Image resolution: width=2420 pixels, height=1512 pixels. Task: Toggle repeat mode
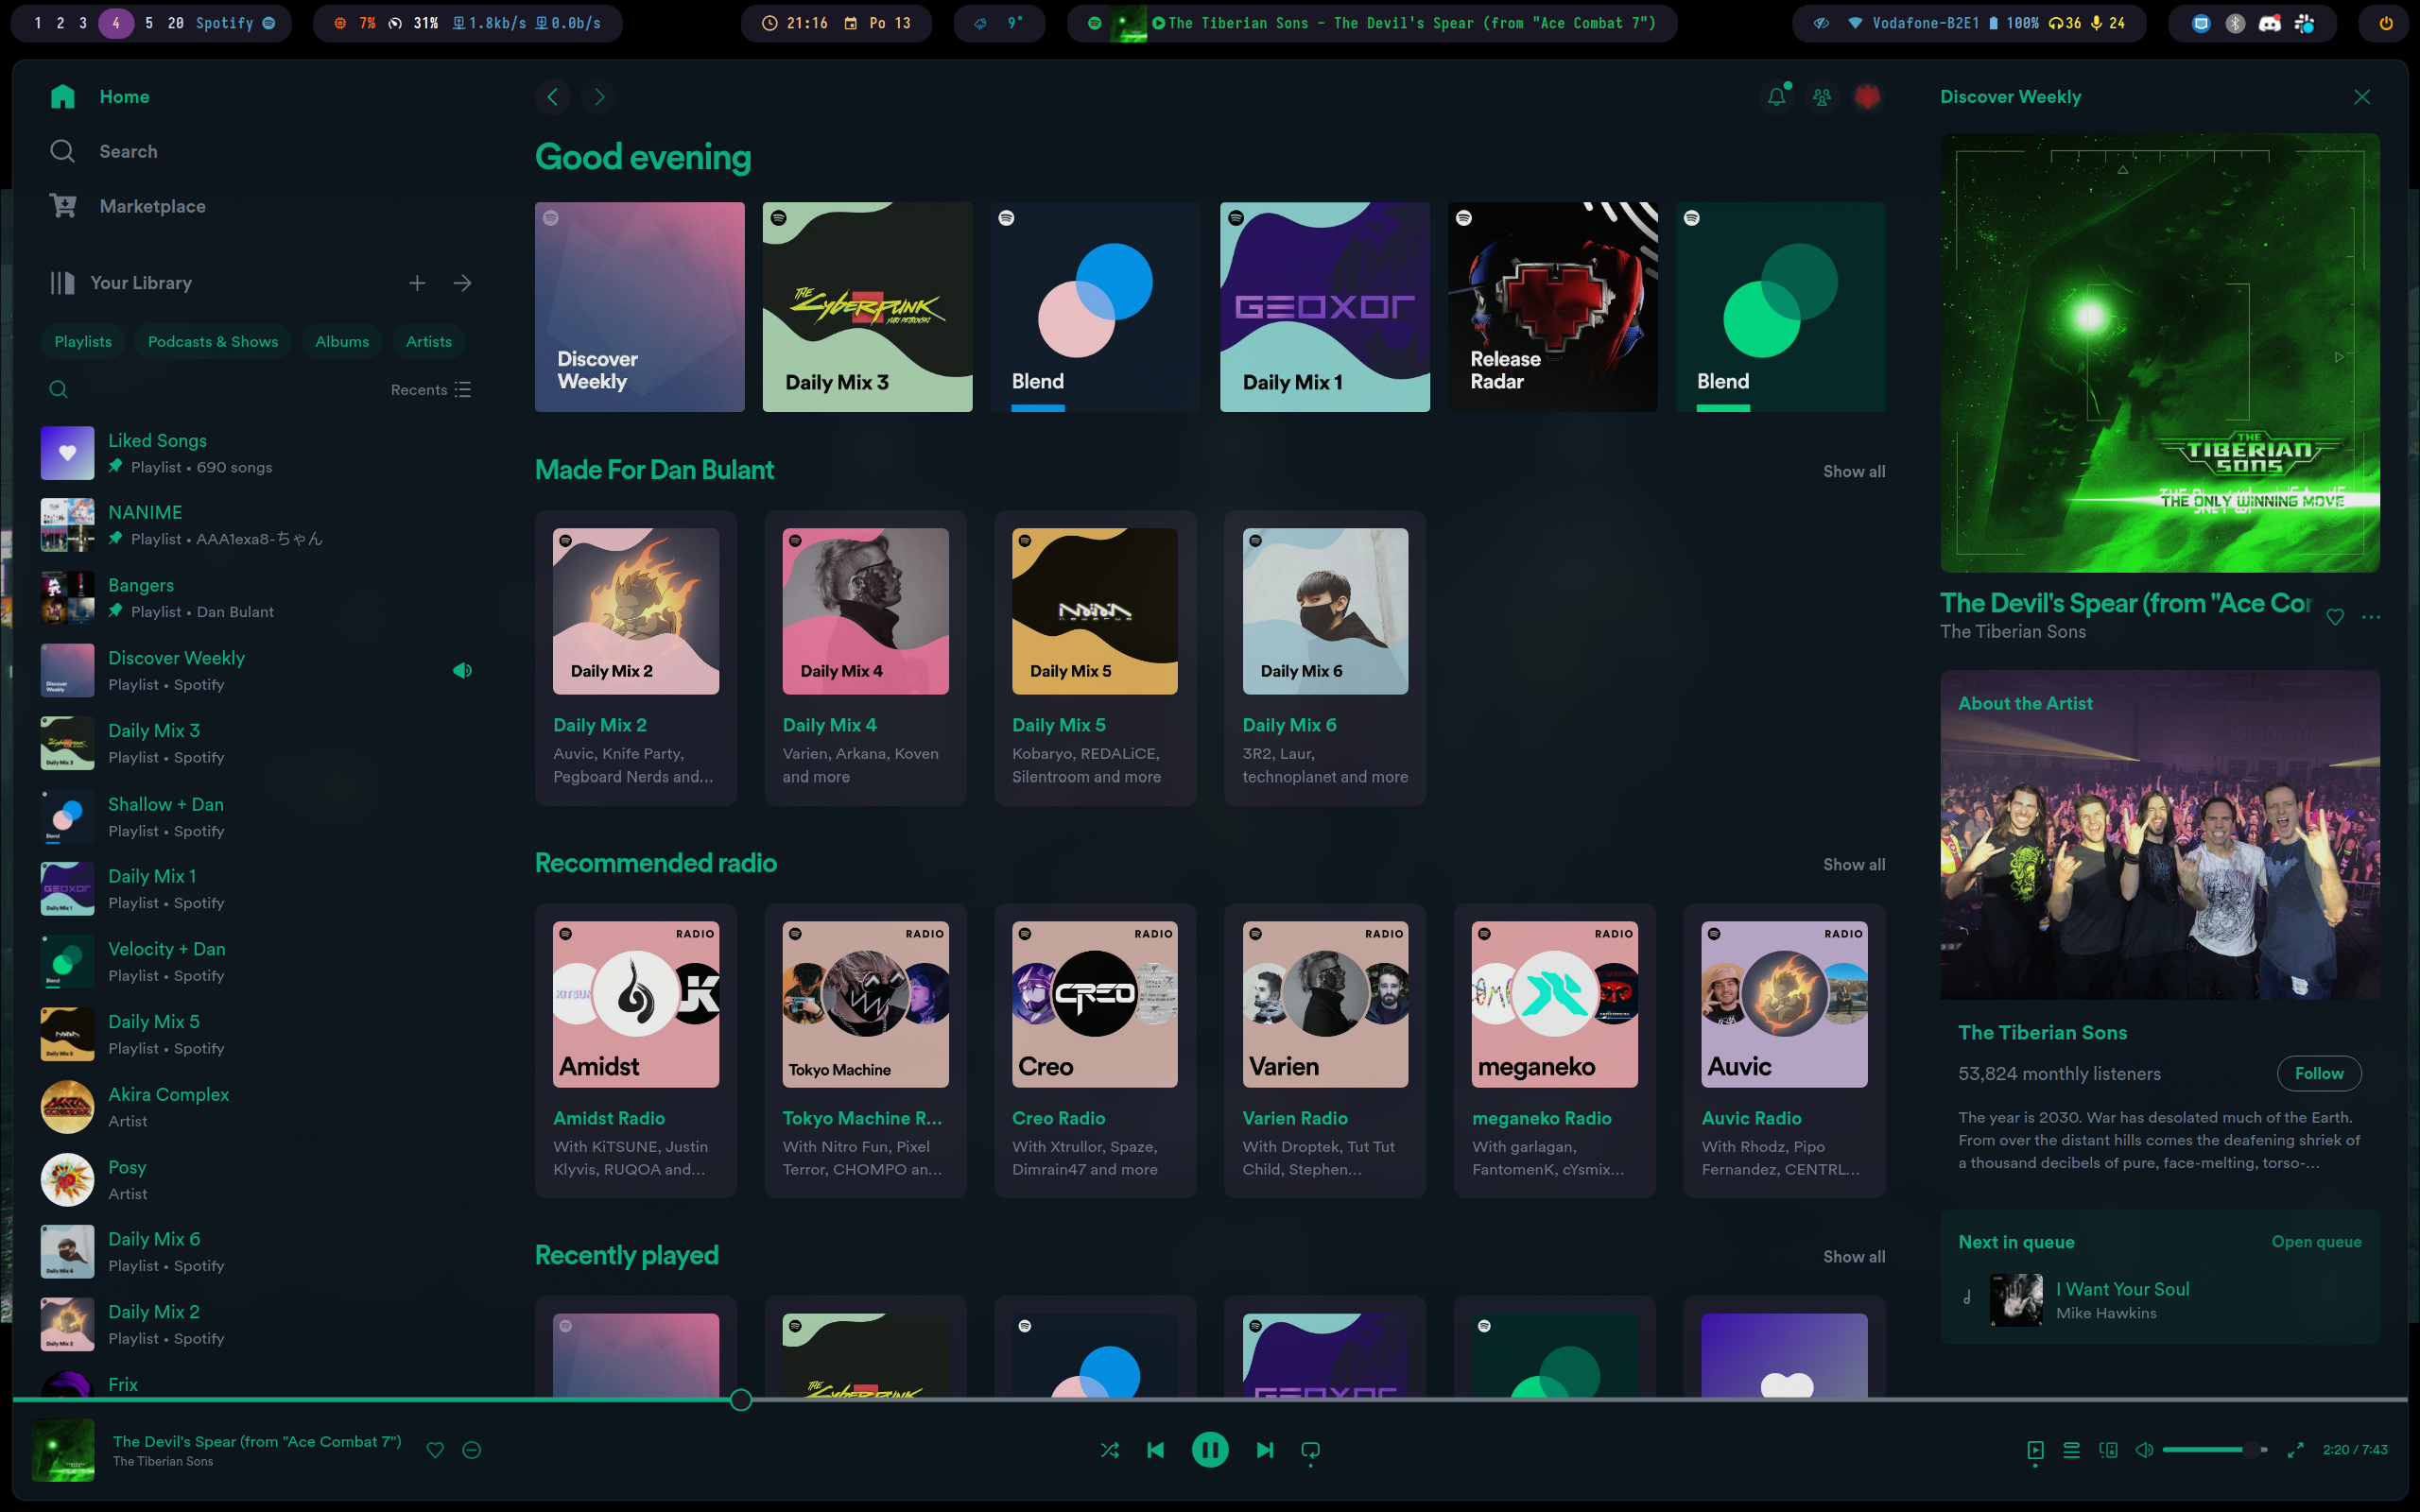[x=1311, y=1450]
